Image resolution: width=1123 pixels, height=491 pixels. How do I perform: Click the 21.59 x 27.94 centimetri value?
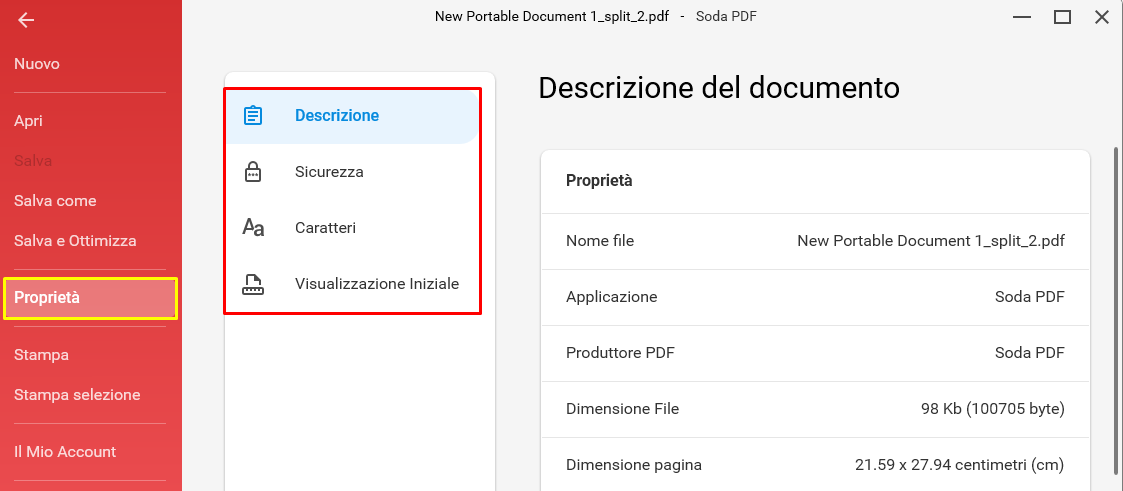(x=960, y=465)
